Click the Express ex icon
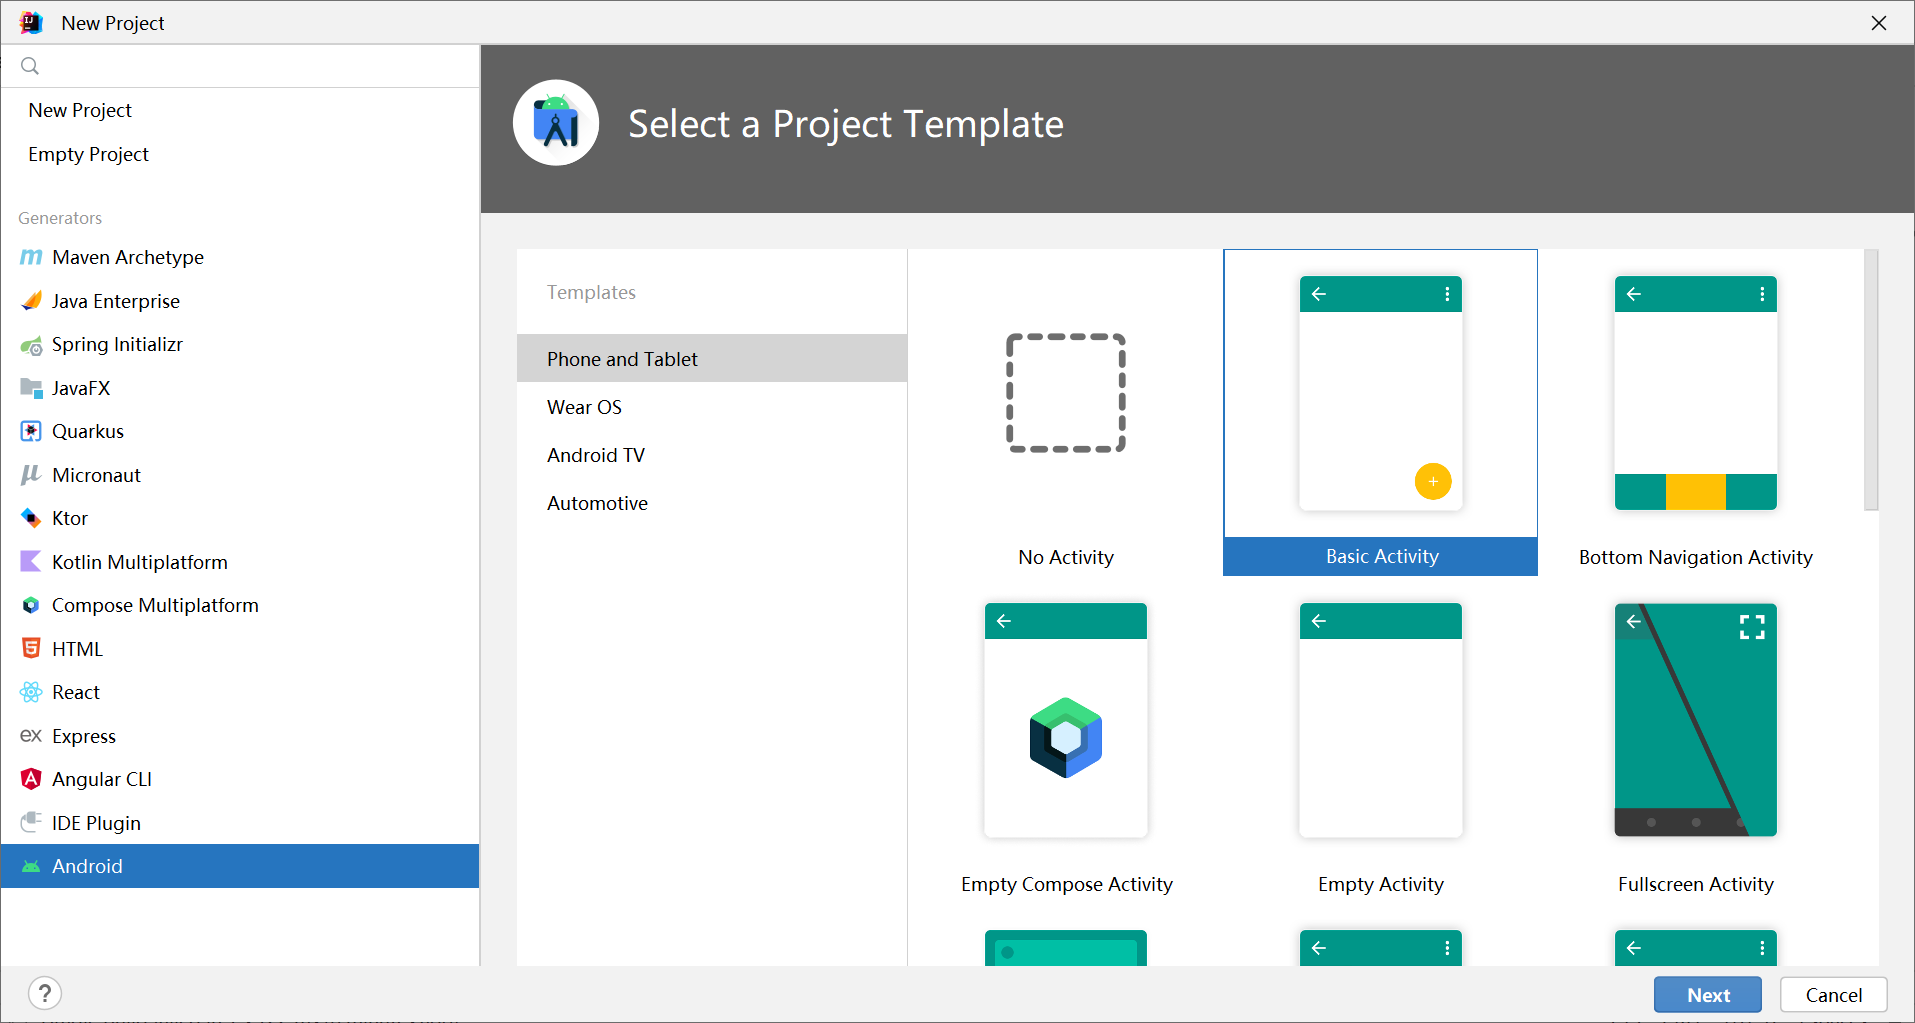1915x1023 pixels. coord(31,736)
